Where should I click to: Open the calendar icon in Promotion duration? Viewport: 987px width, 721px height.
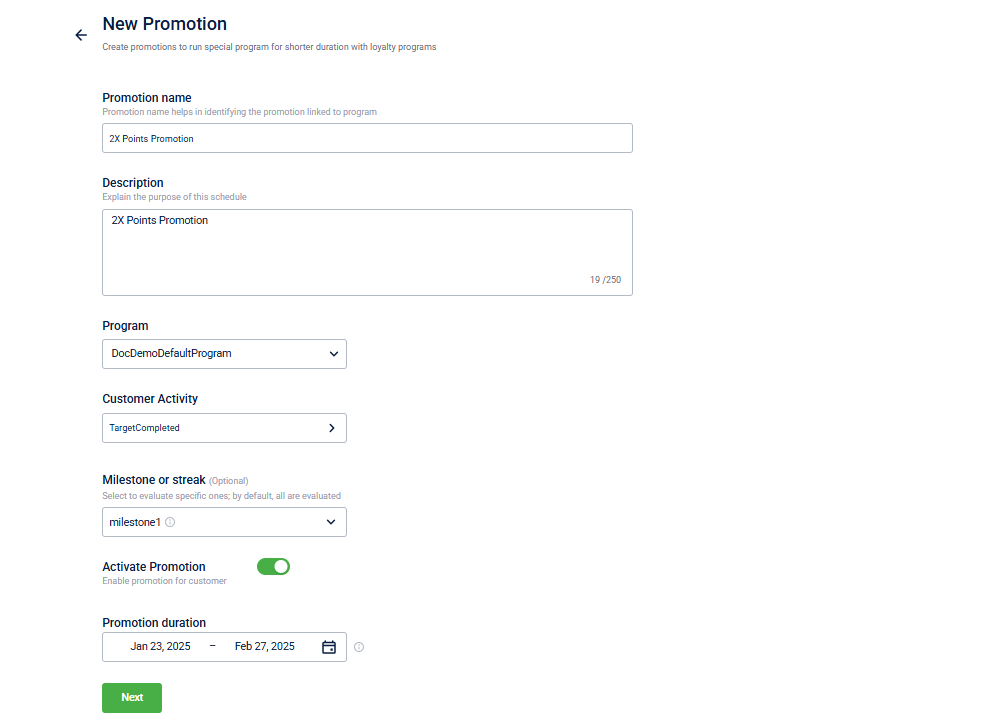pyautogui.click(x=329, y=647)
